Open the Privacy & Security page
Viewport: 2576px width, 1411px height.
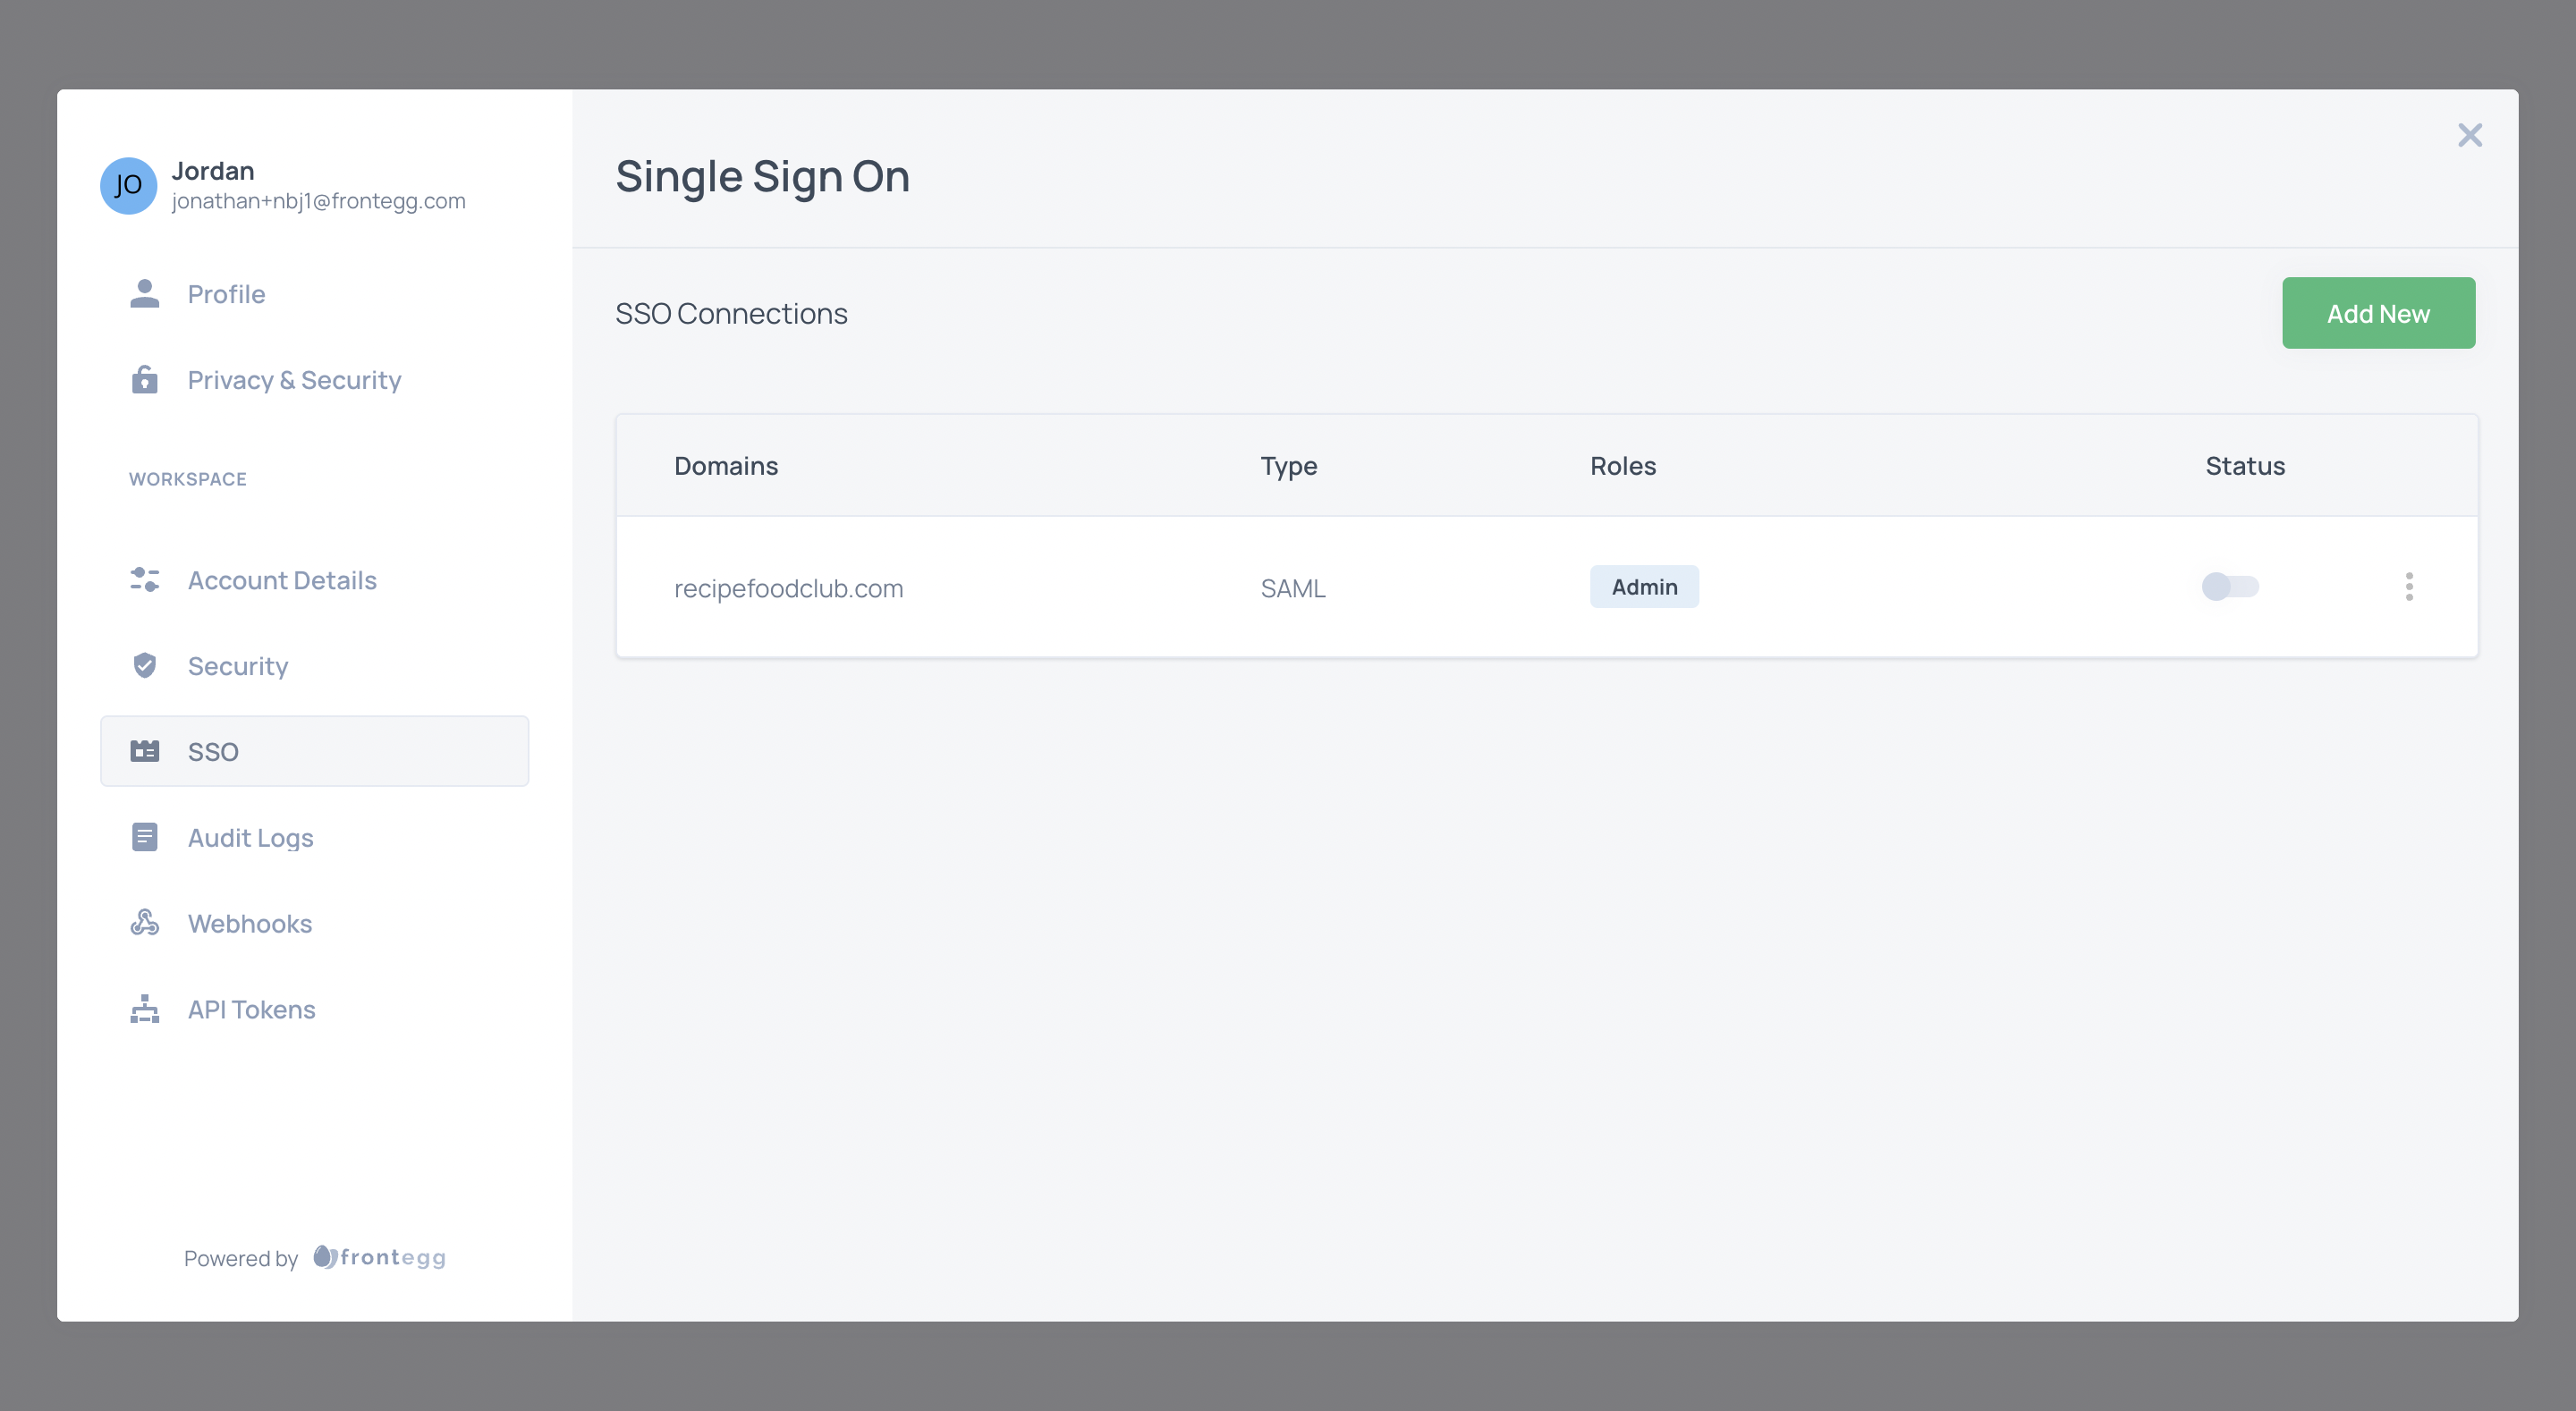(294, 380)
